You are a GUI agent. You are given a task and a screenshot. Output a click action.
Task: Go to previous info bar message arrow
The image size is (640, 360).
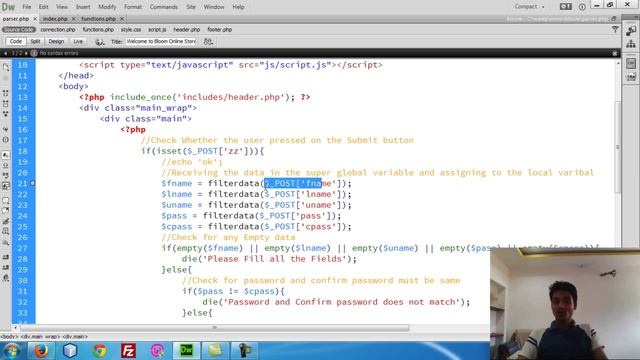pyautogui.click(x=5, y=53)
